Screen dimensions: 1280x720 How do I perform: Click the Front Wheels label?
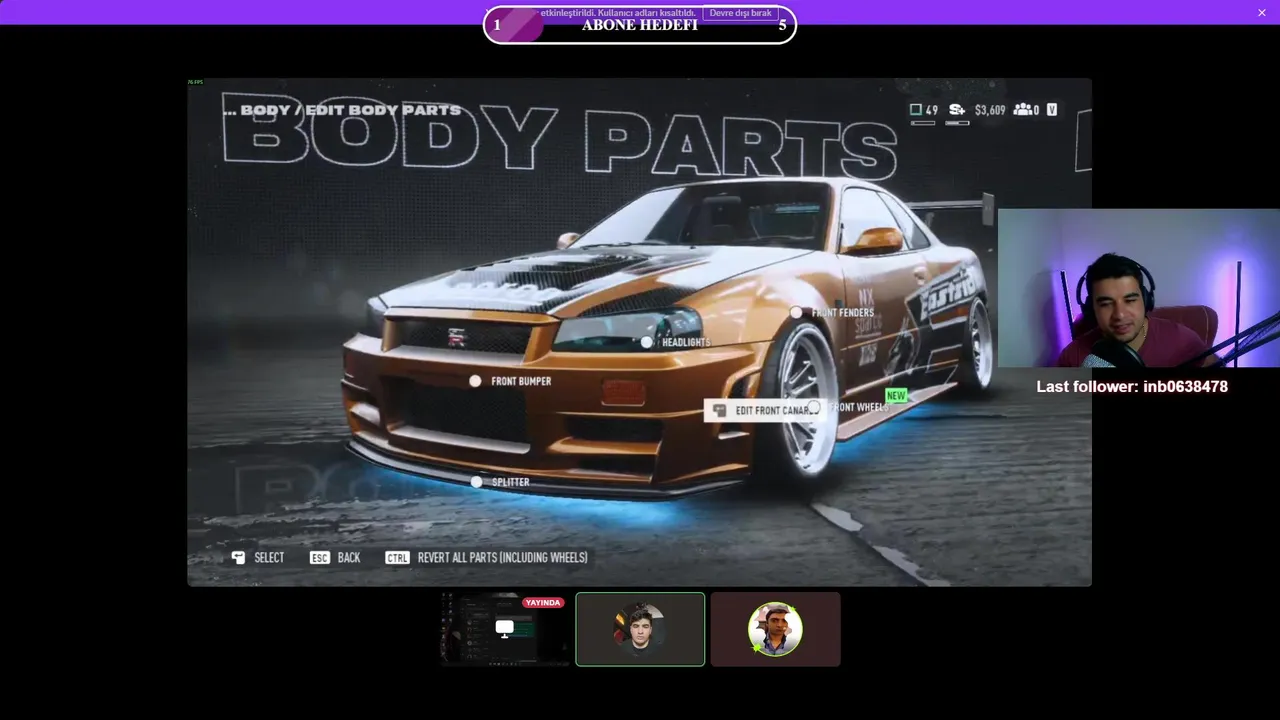pos(858,407)
